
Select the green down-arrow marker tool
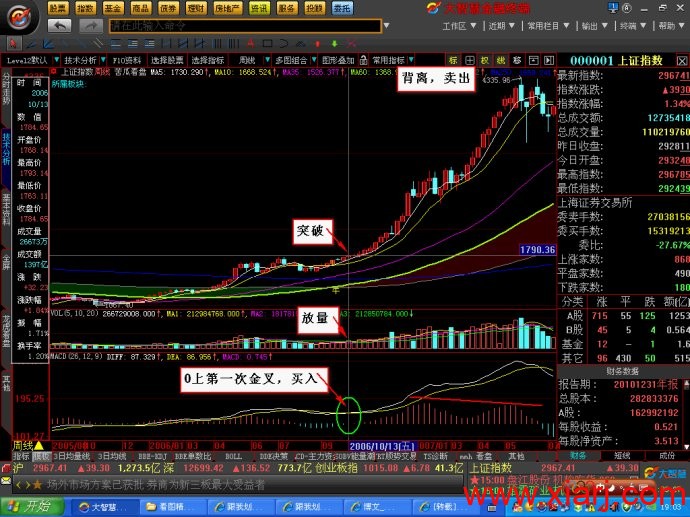pyautogui.click(x=334, y=44)
